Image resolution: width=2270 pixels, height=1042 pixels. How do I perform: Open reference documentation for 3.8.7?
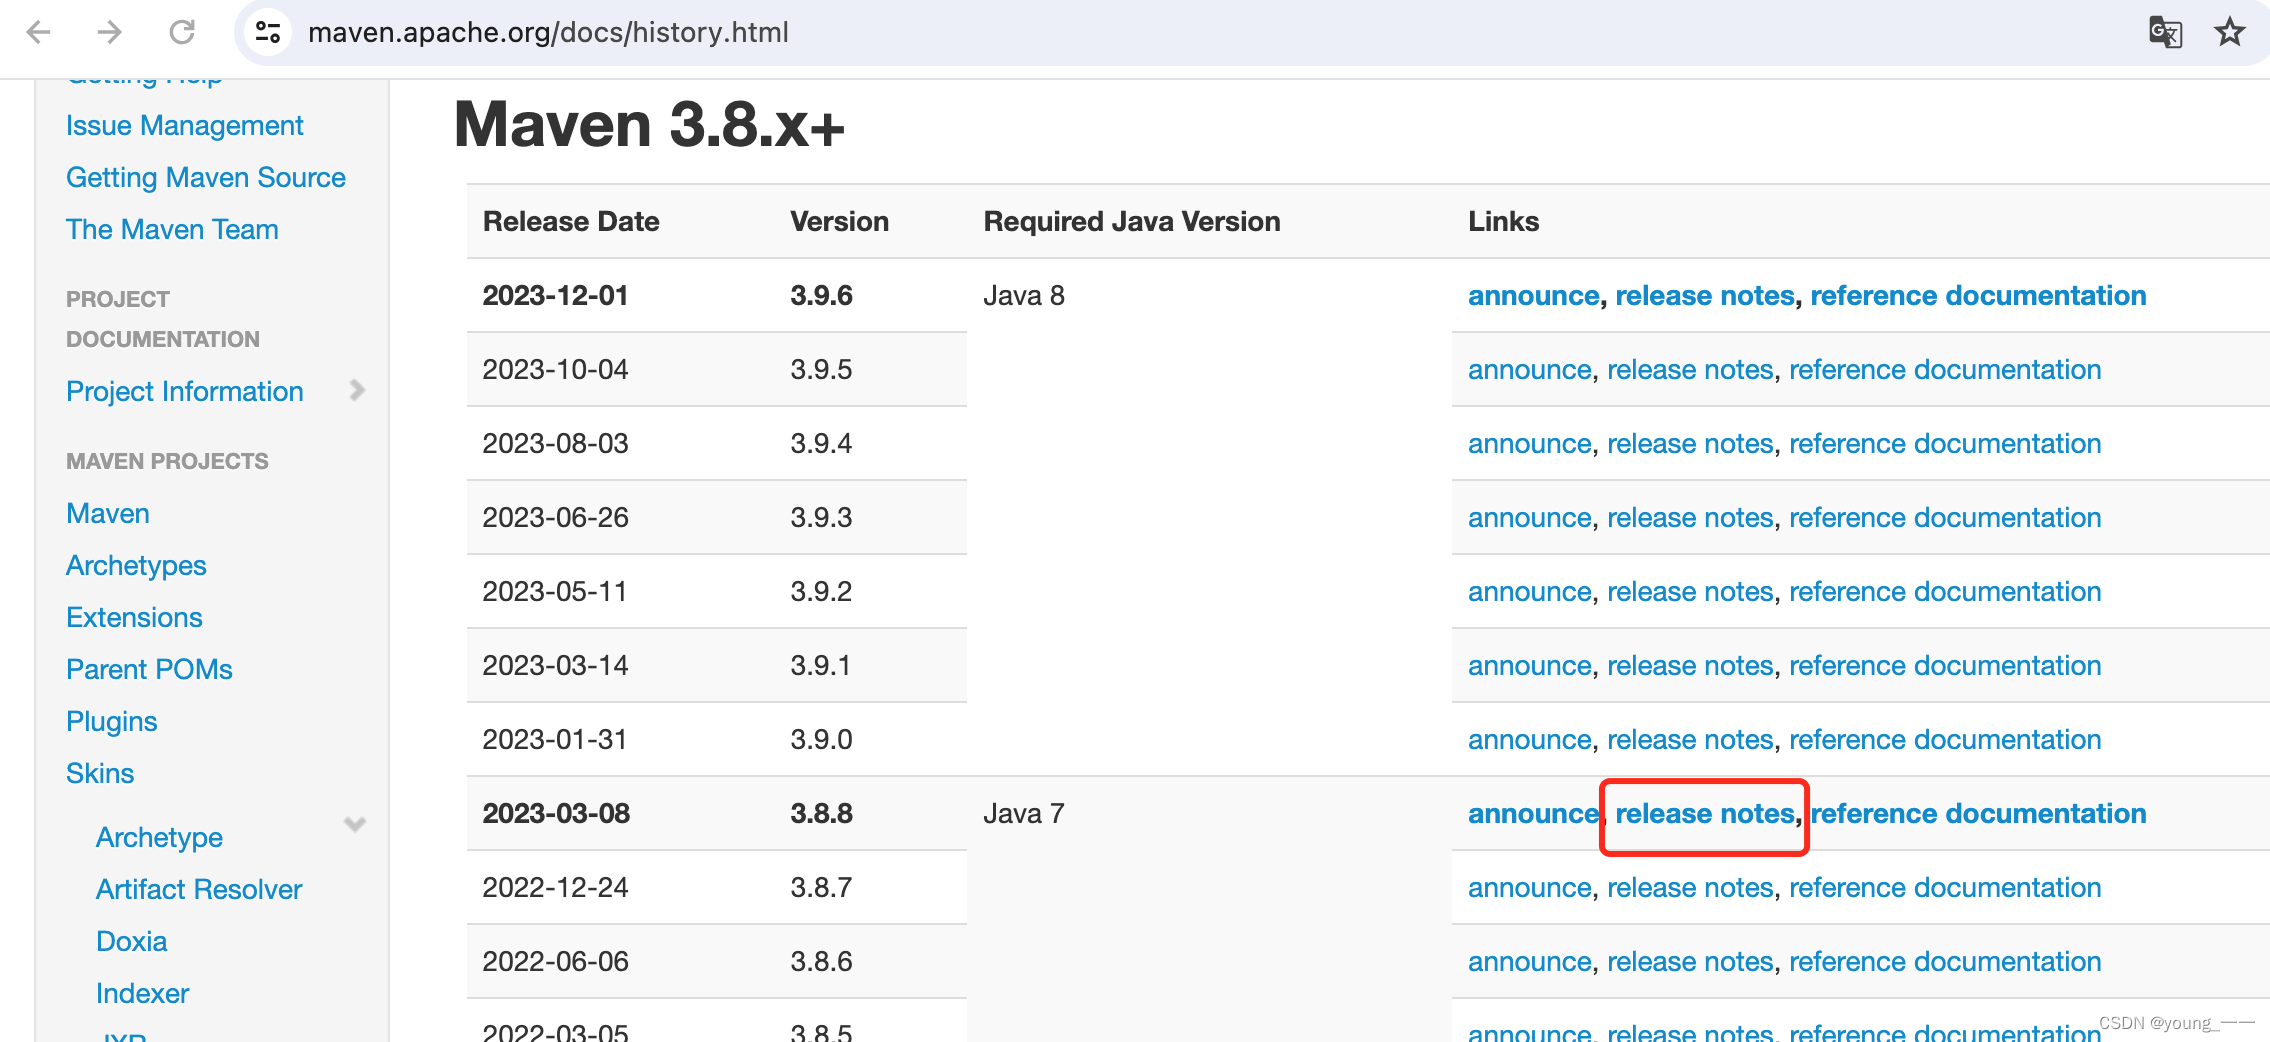(x=1945, y=888)
